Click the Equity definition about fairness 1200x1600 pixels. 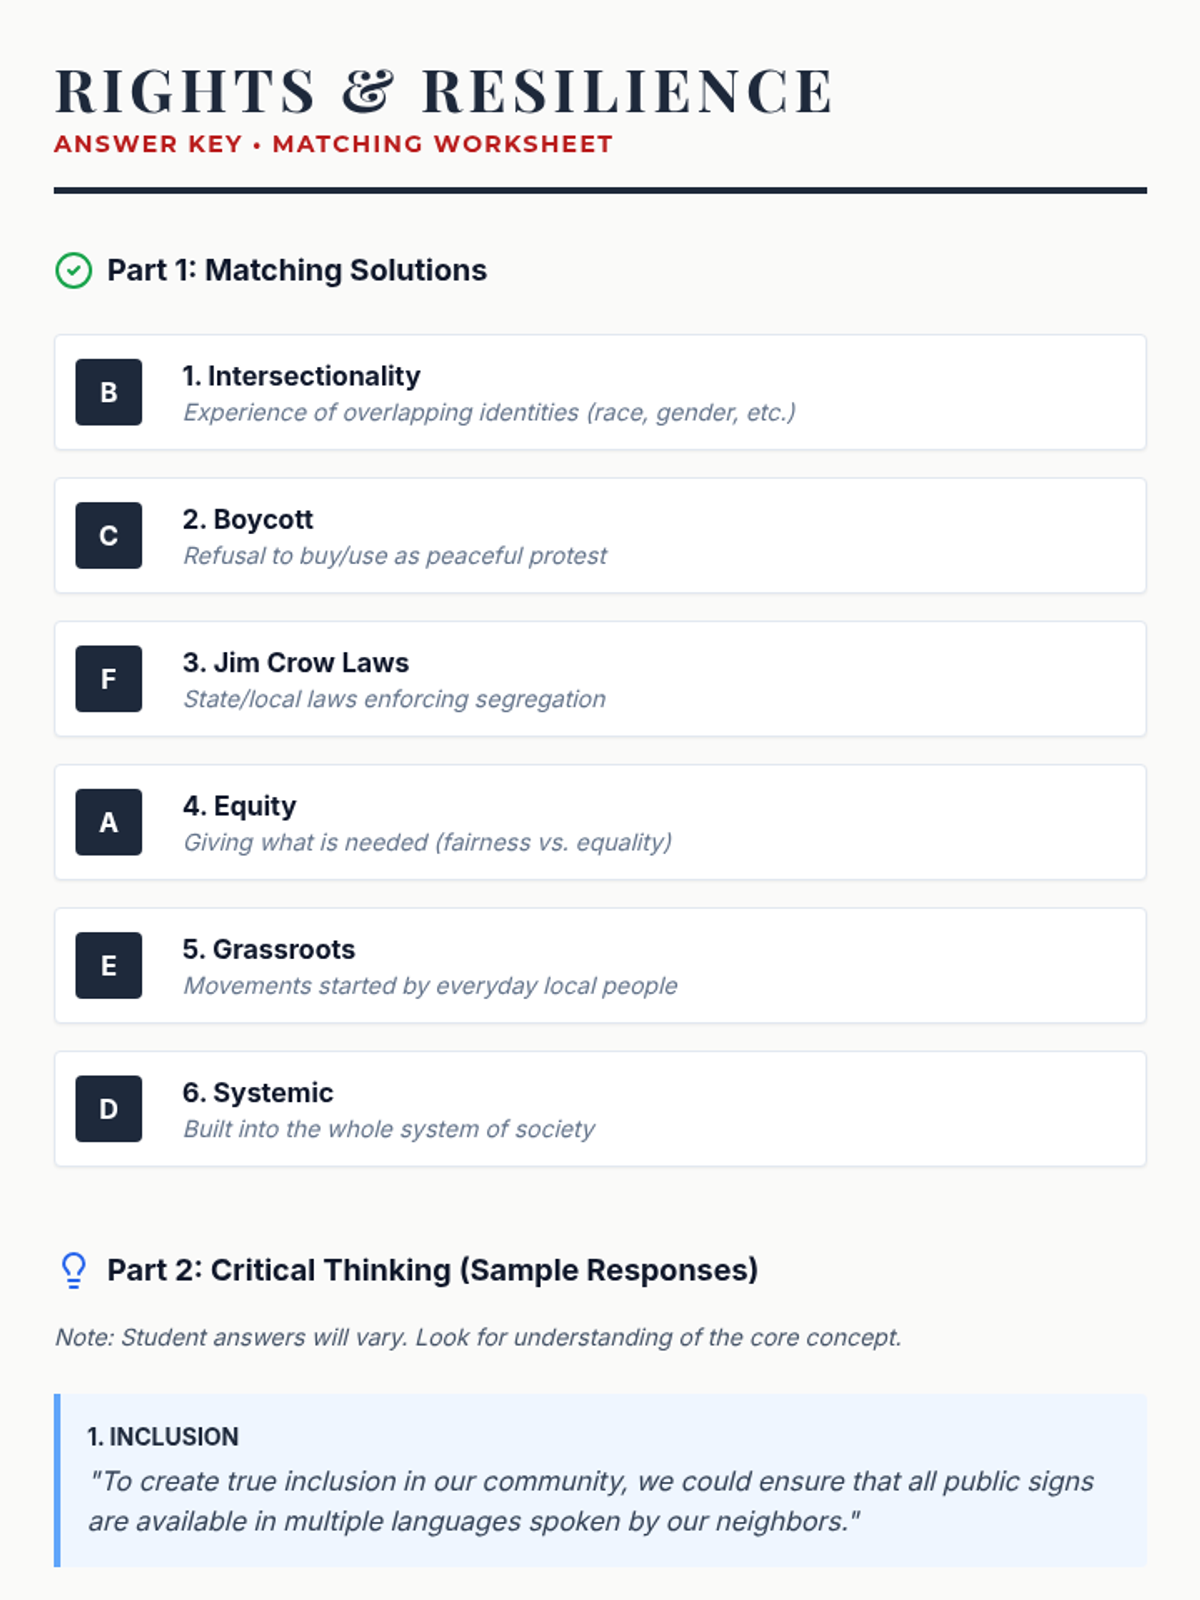click(427, 843)
